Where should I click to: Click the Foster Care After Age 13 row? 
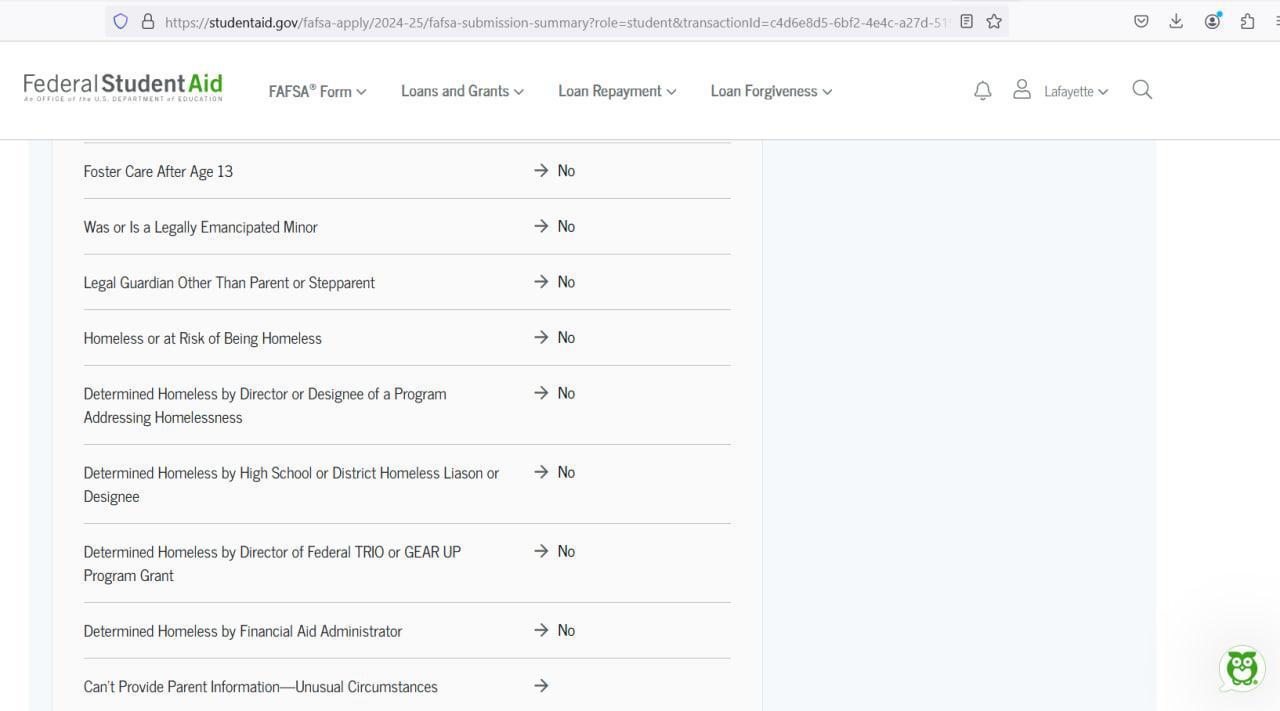tap(158, 171)
